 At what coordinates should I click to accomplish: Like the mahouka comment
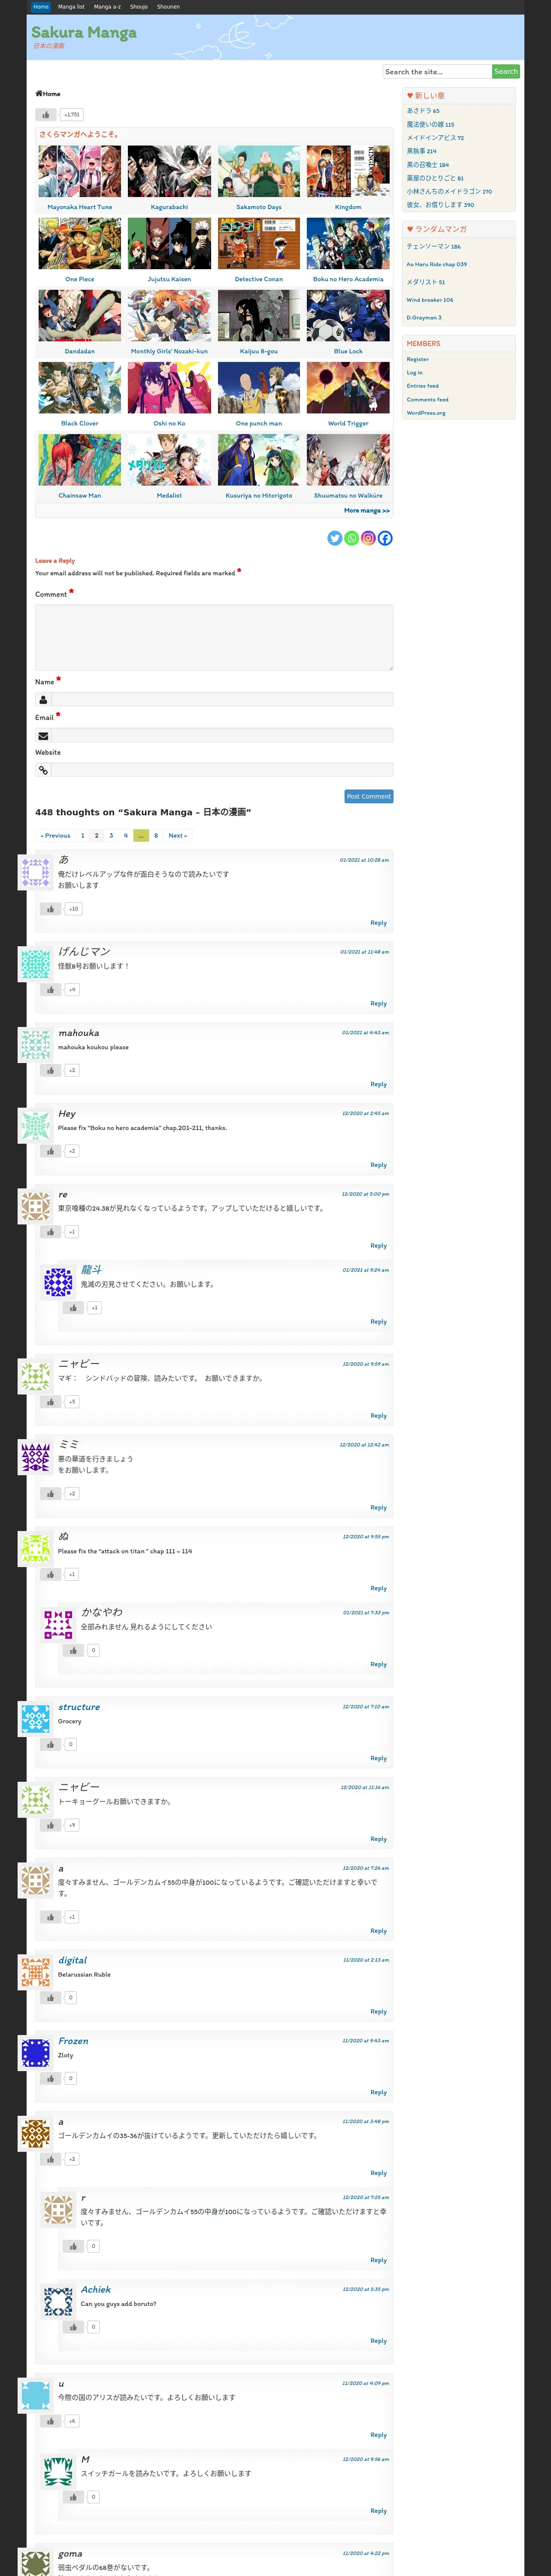50,1070
